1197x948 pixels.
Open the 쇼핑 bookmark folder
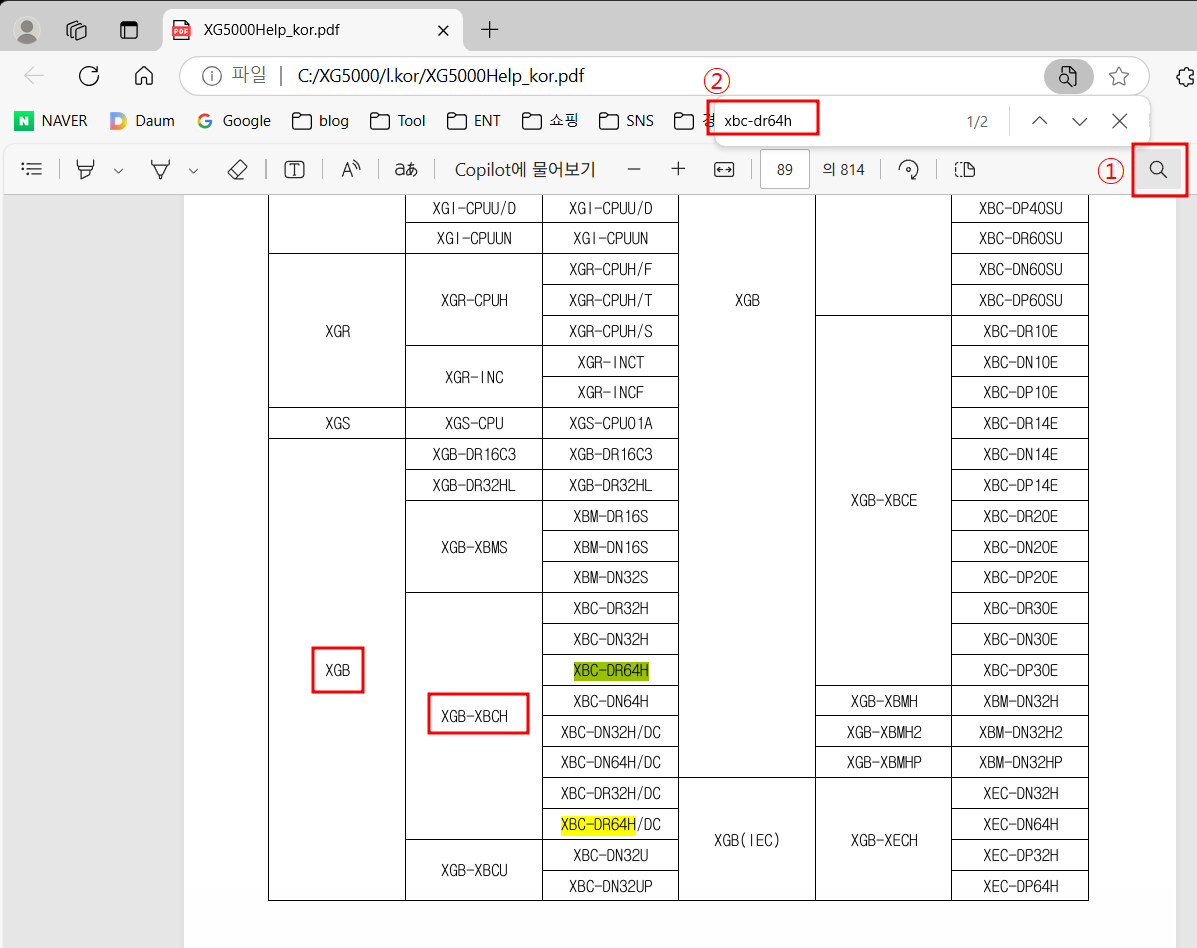click(550, 121)
